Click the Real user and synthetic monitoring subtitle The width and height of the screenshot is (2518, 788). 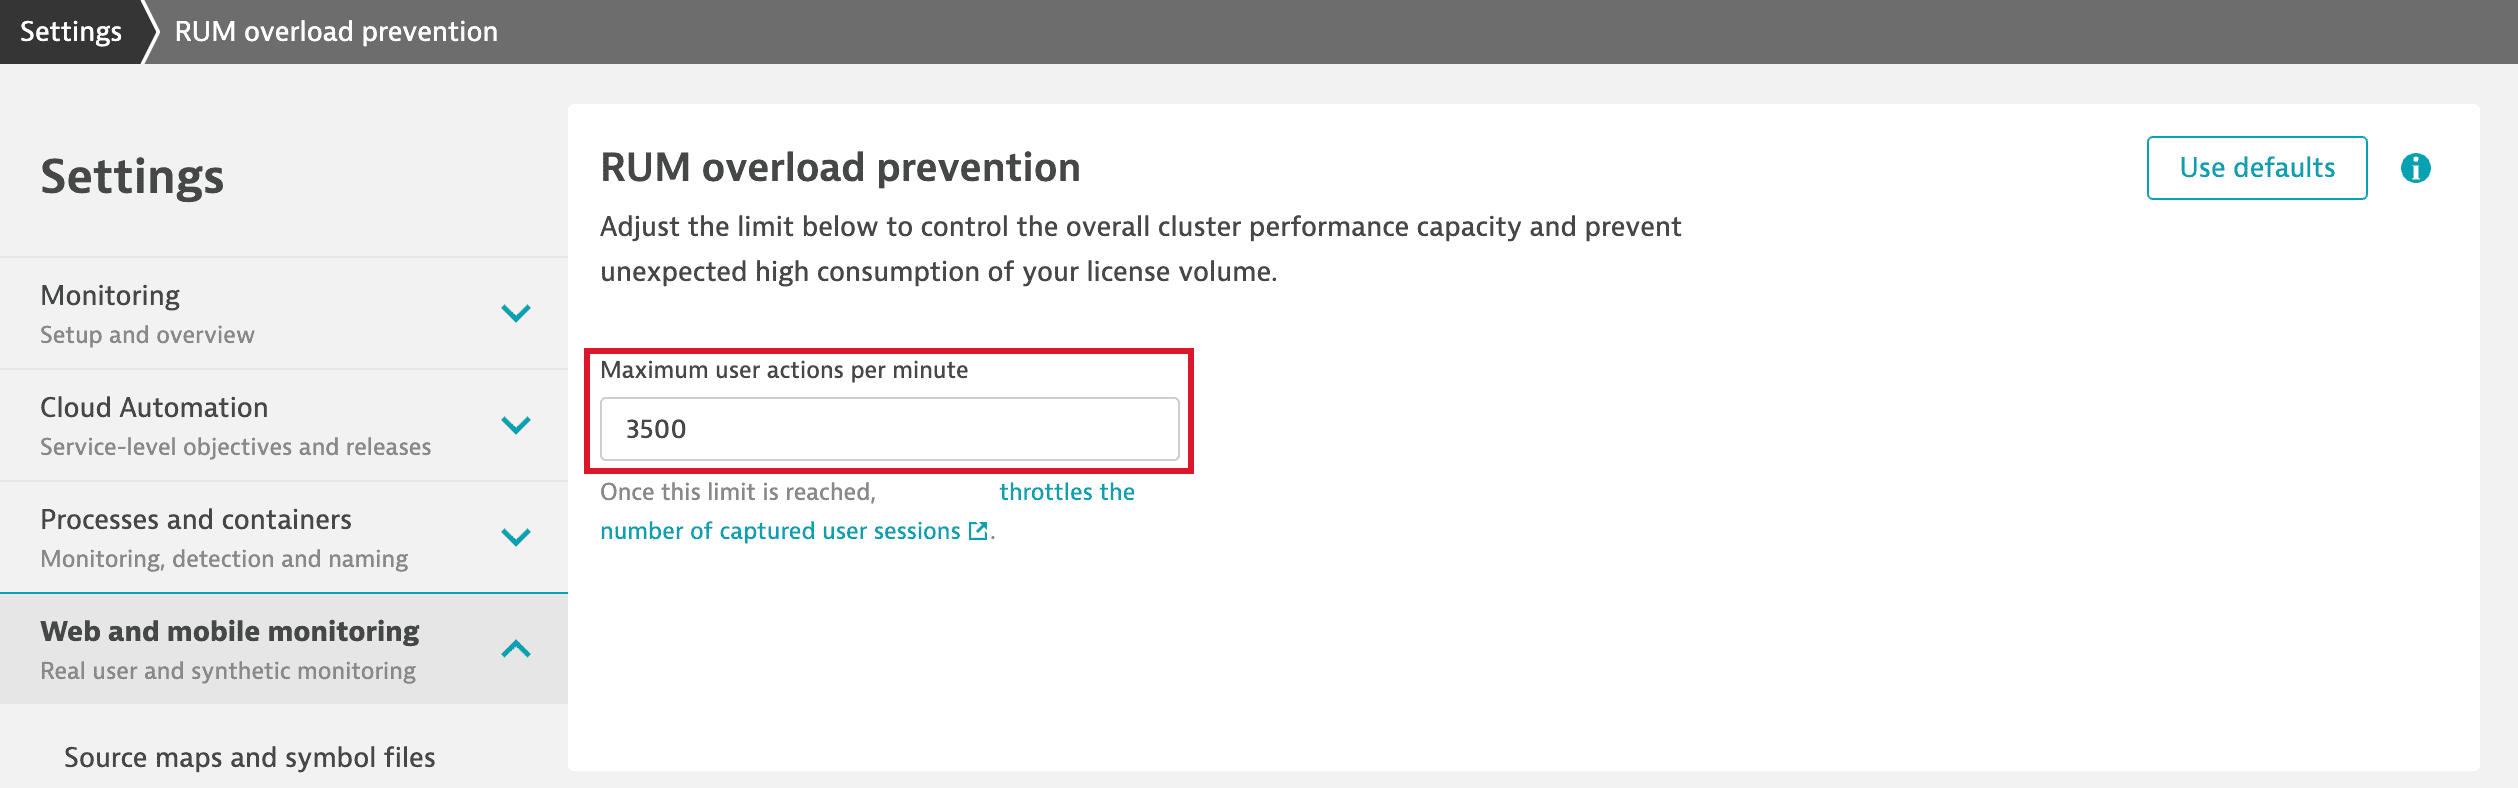click(228, 671)
